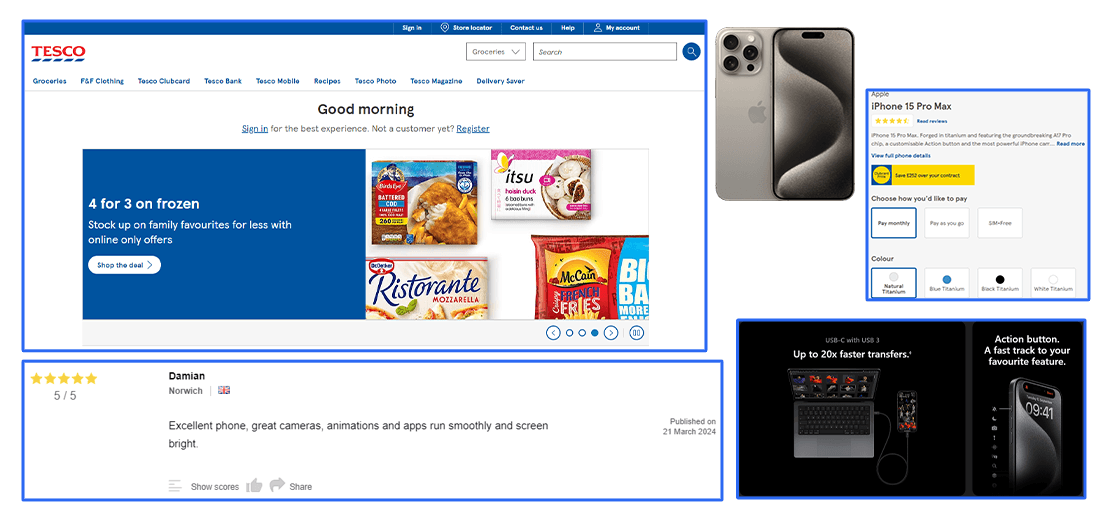The height and width of the screenshot is (518, 1110).
Task: Click the blue search magnifier button
Action: [x=691, y=52]
